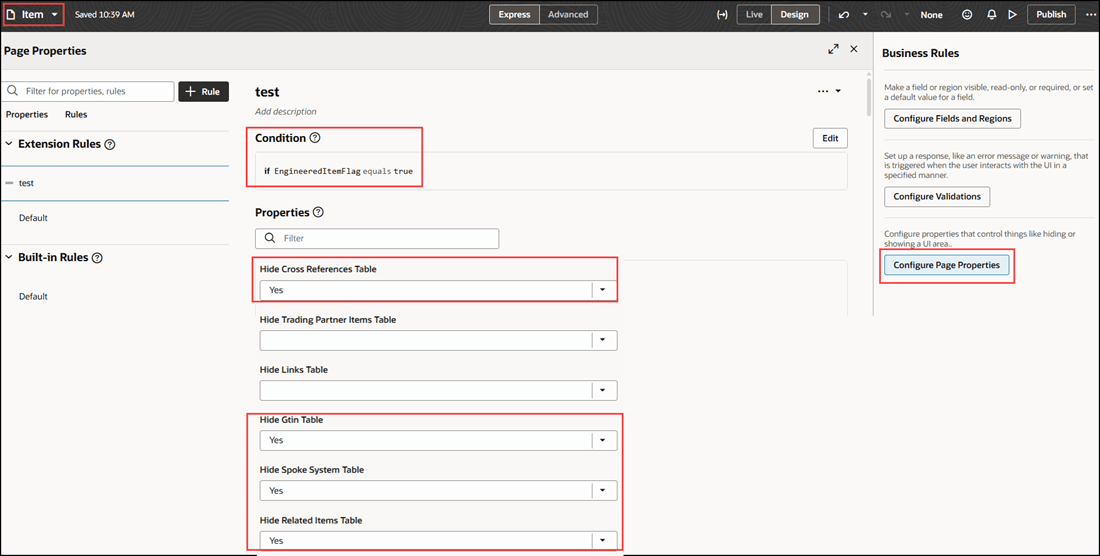Click the condition Edit button

830,138
